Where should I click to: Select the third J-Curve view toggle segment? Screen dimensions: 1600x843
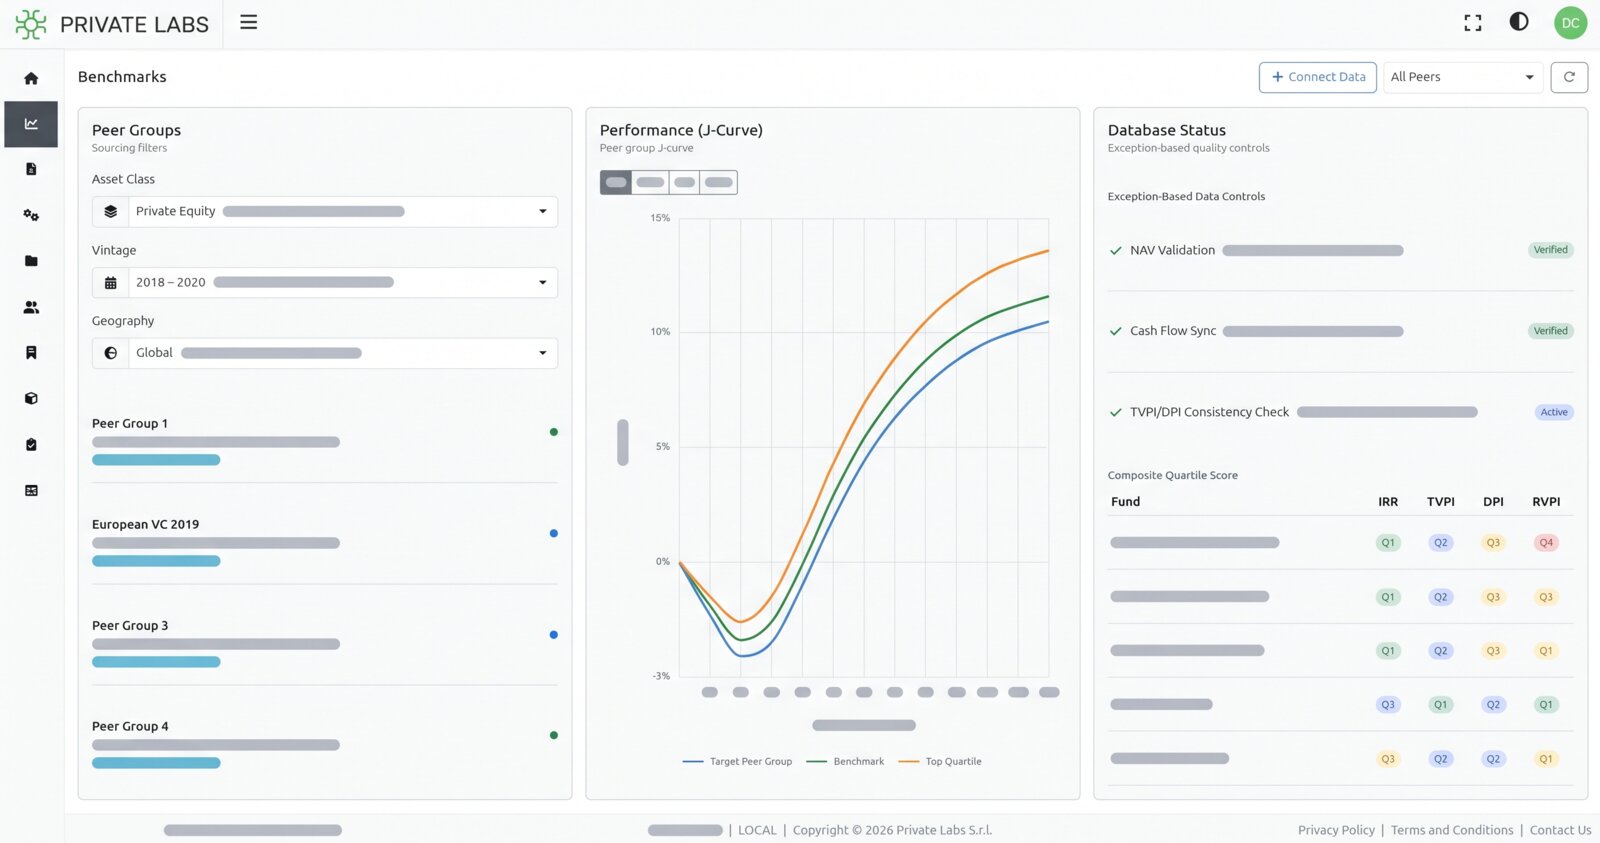pyautogui.click(x=685, y=182)
